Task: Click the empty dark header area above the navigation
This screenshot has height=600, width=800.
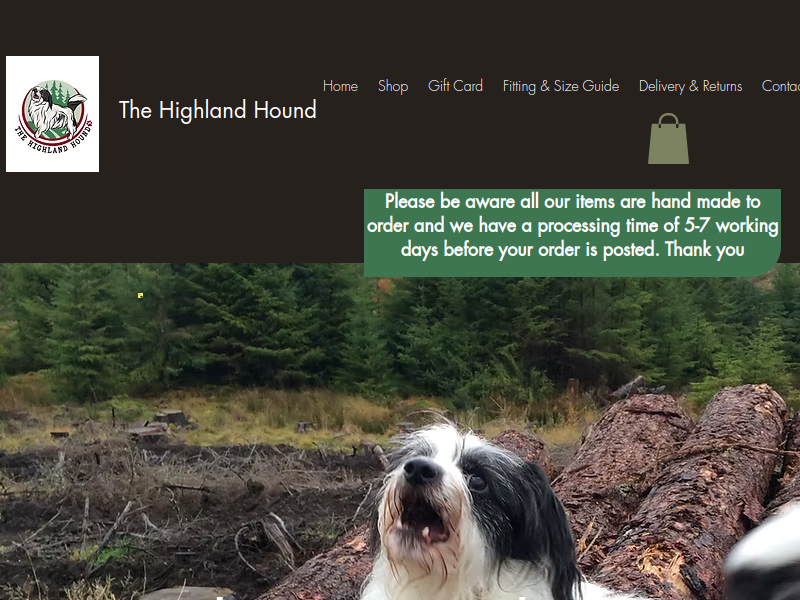Action: [400, 26]
